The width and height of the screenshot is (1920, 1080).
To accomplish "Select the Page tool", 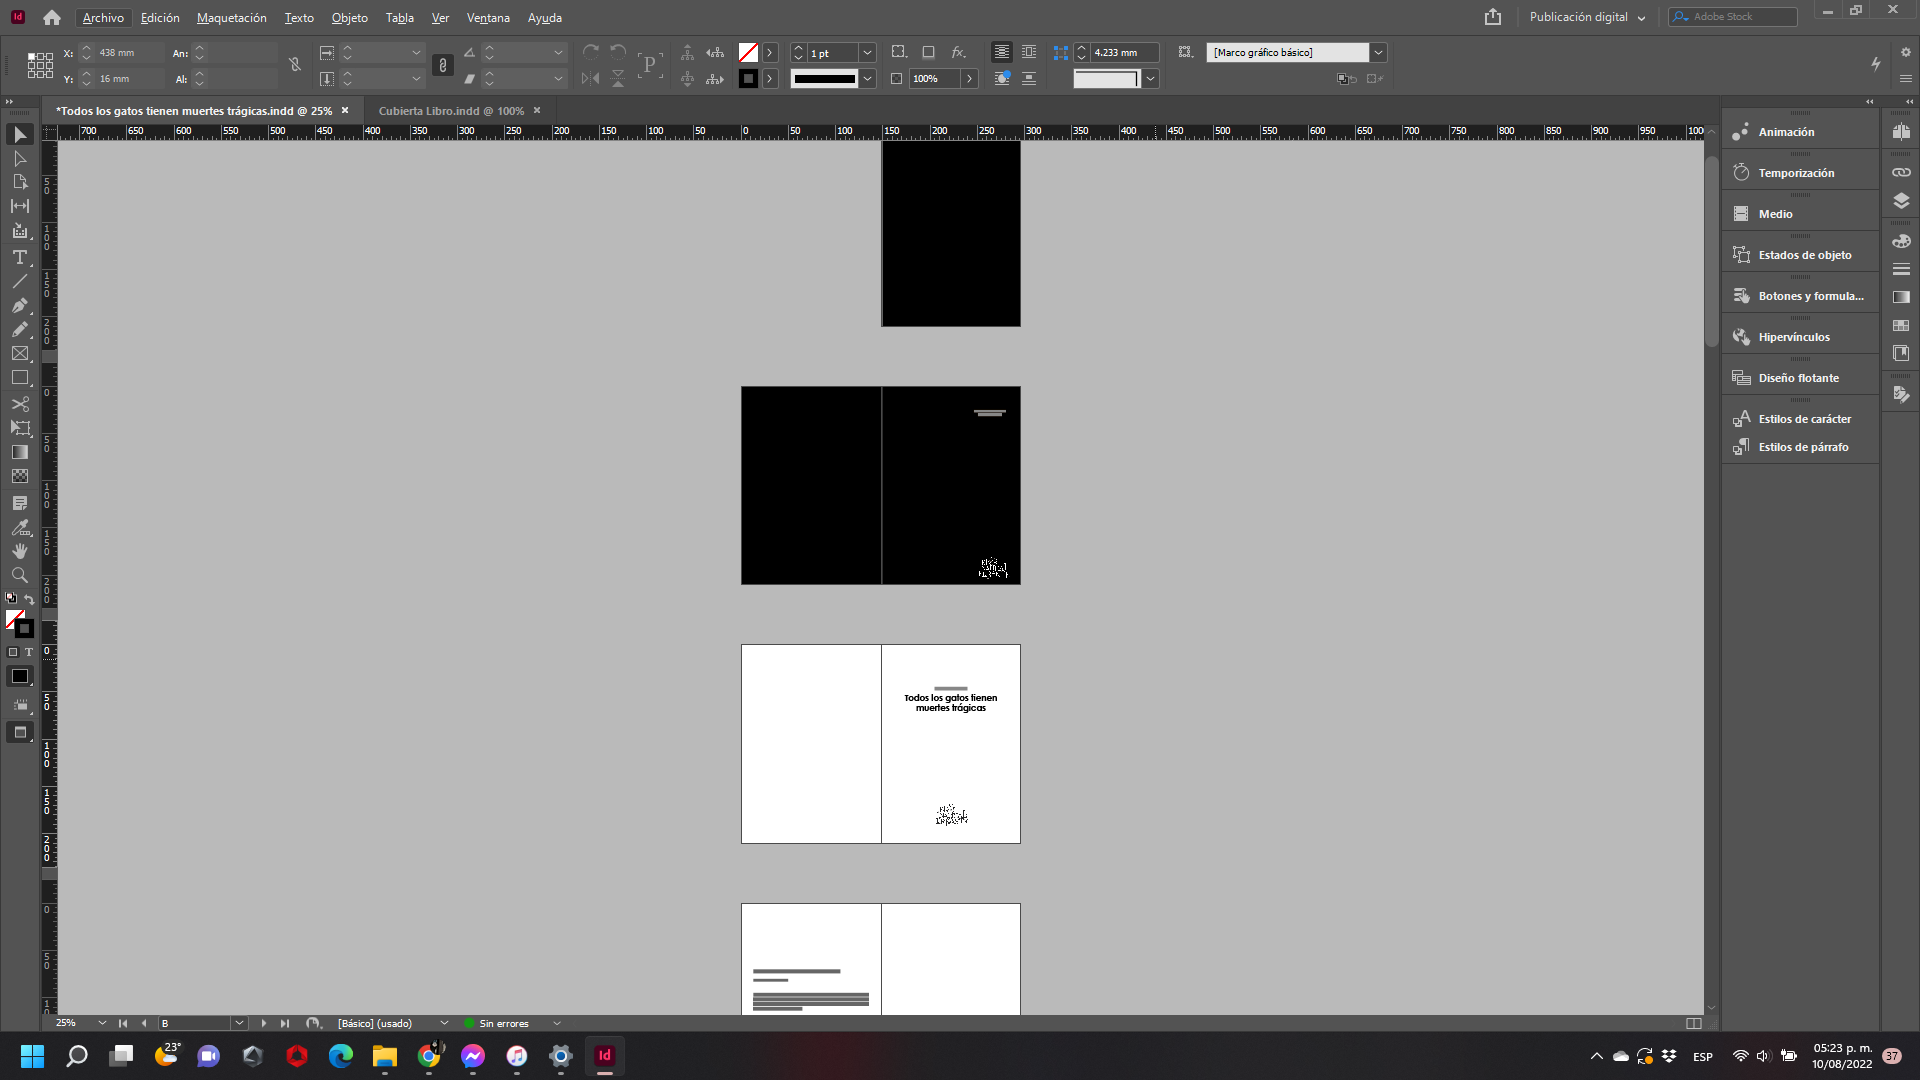I will [x=19, y=182].
